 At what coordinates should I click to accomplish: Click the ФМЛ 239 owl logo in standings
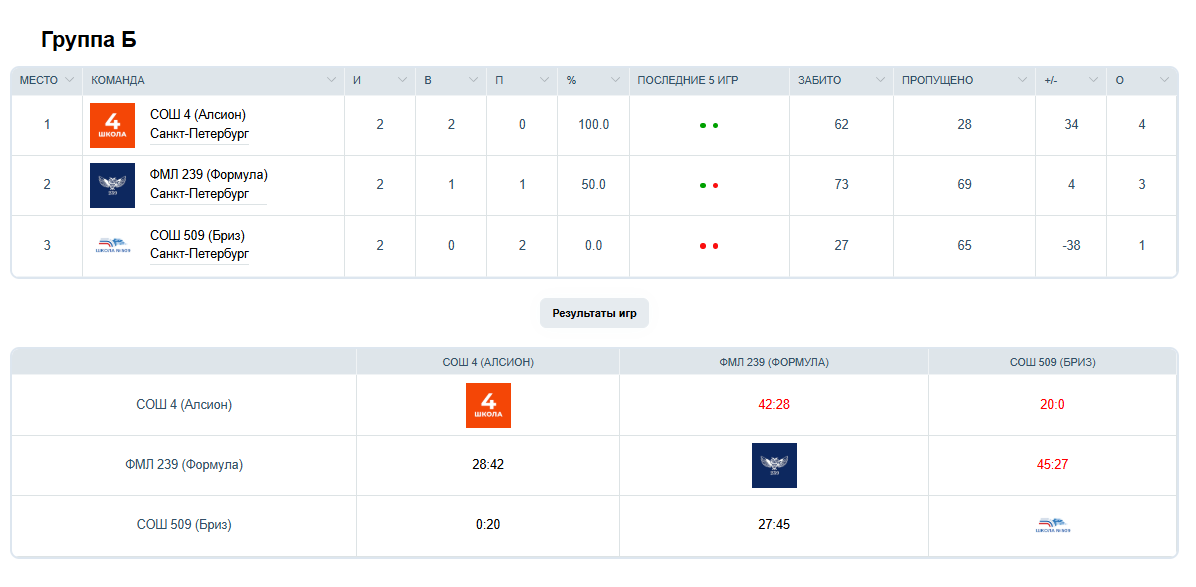pos(112,185)
